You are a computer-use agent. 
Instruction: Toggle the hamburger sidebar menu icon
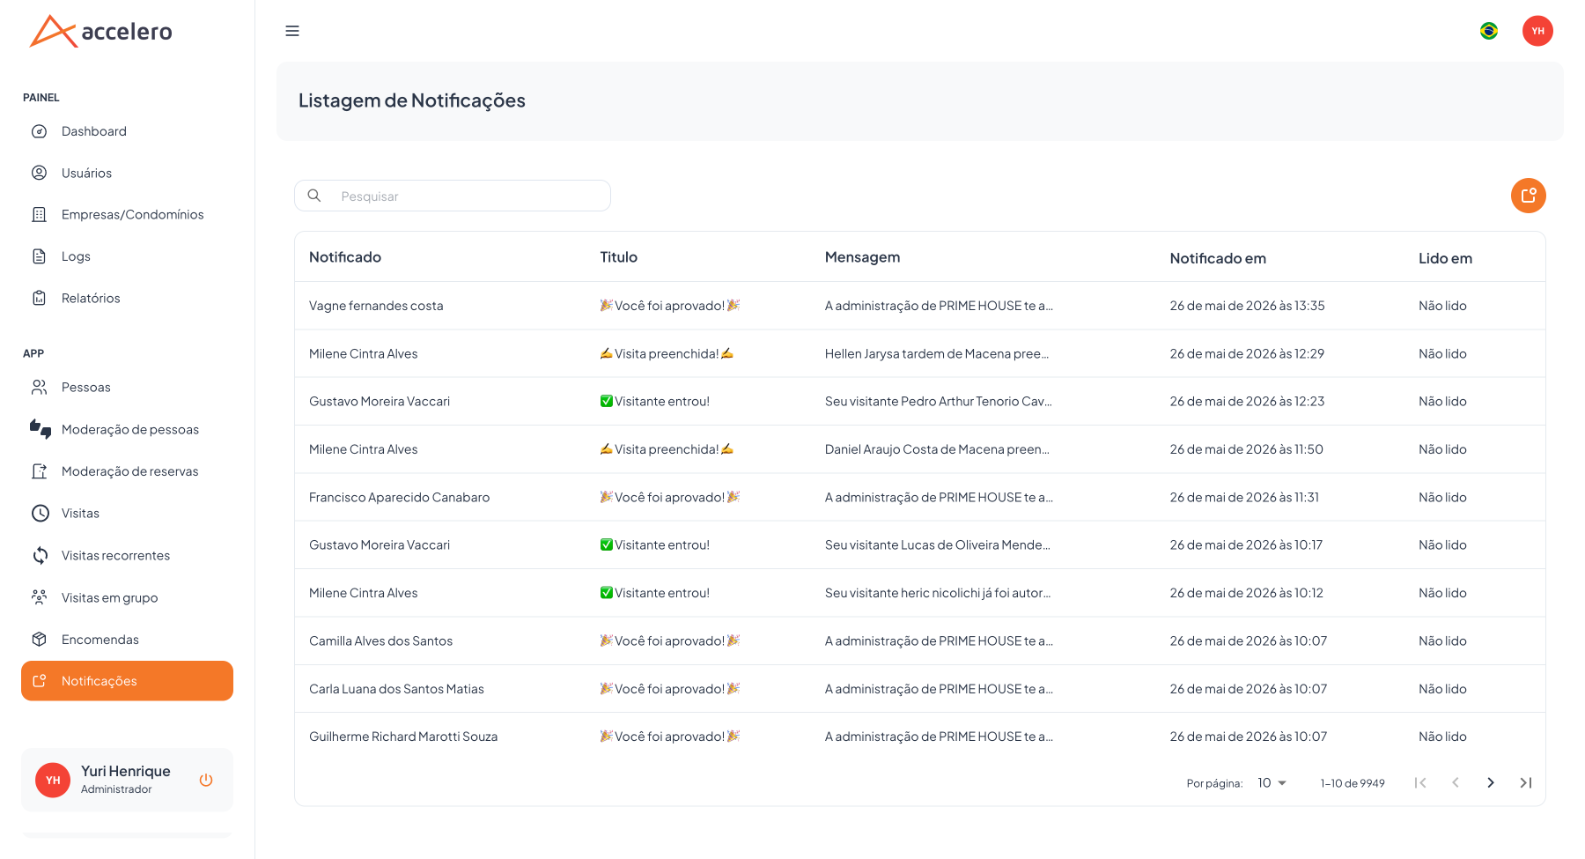292,31
